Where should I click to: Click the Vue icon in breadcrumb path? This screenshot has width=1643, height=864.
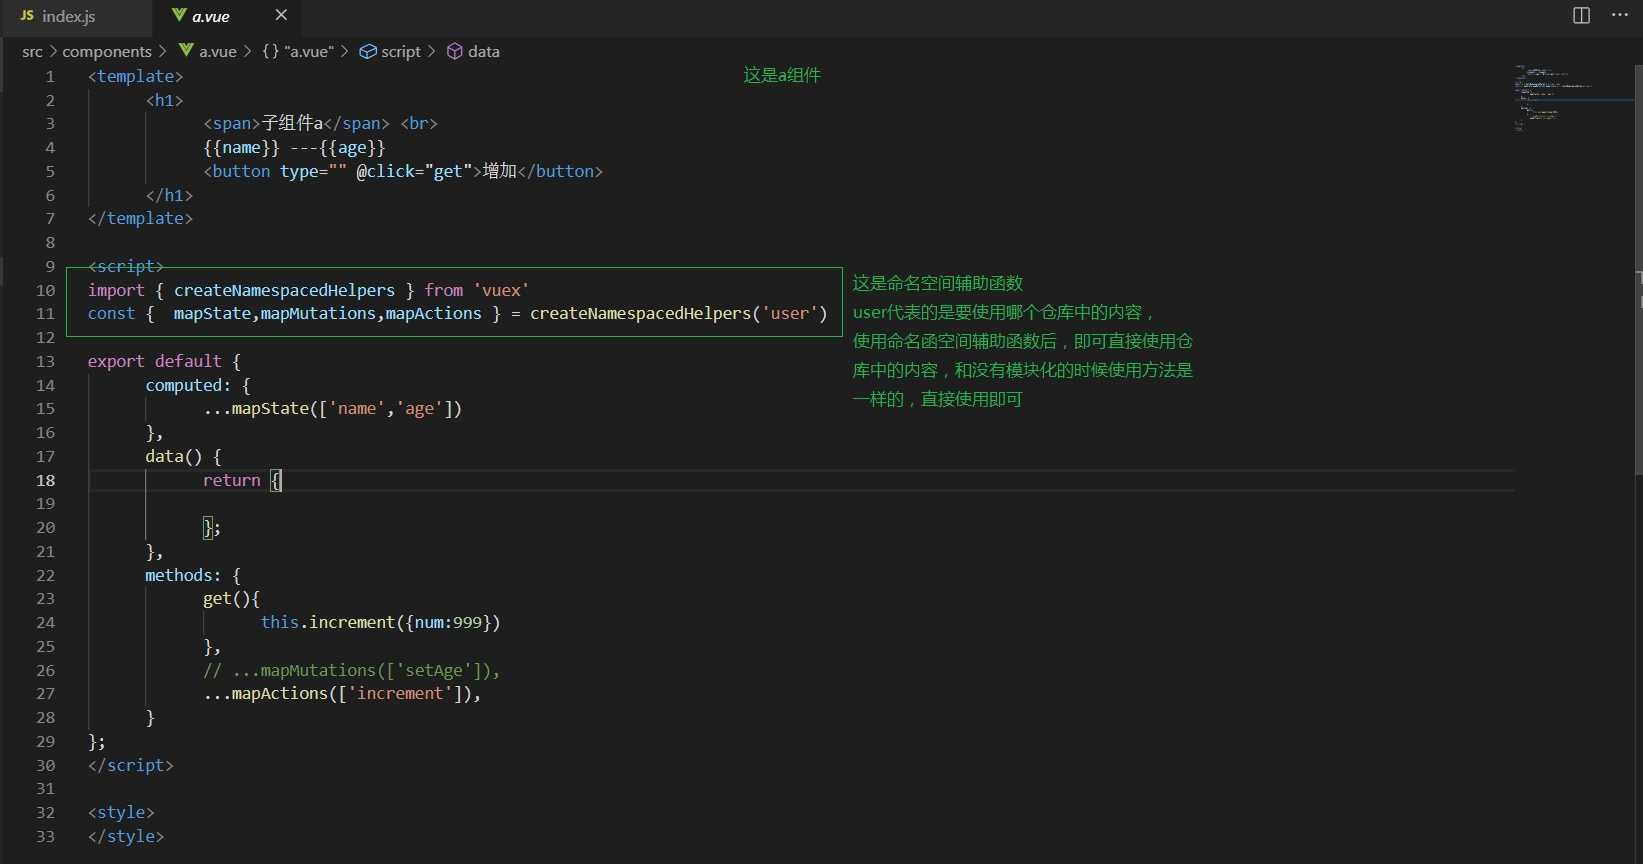(x=186, y=50)
